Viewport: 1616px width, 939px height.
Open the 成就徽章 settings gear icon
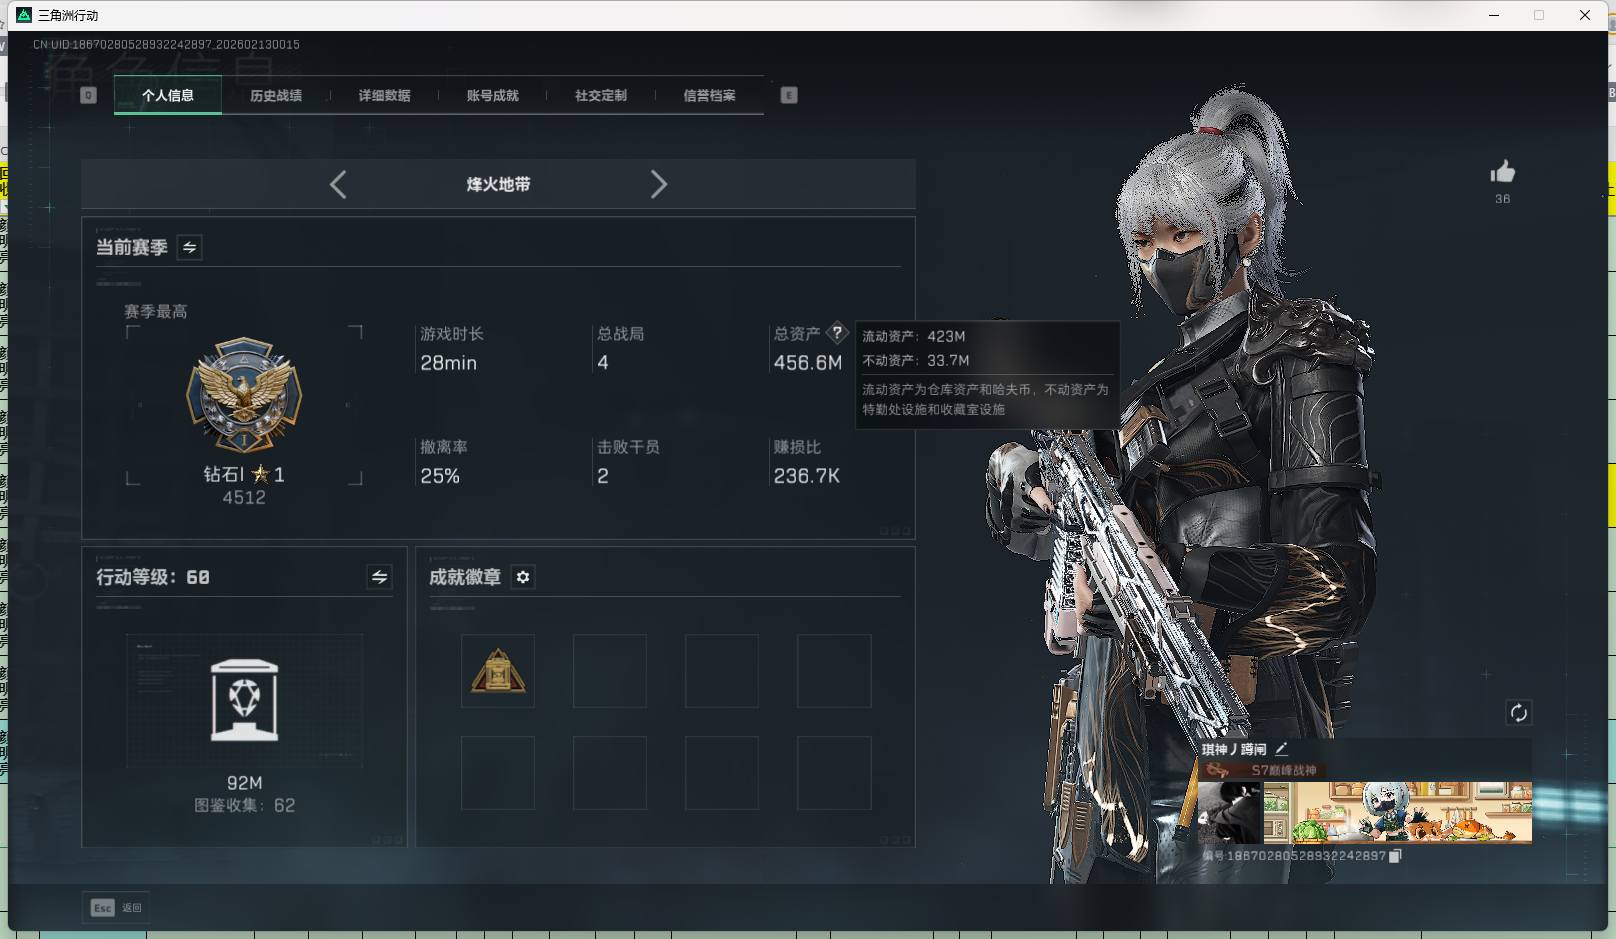[523, 577]
